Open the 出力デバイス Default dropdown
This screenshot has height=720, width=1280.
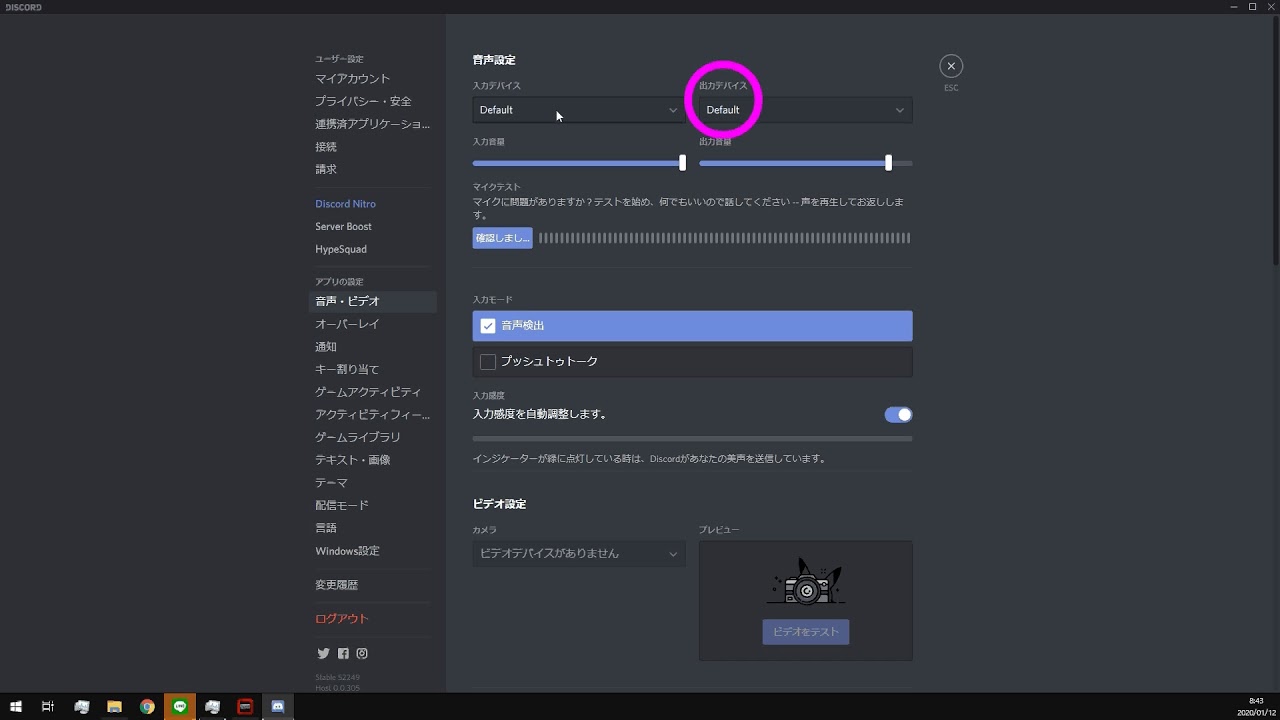click(805, 110)
